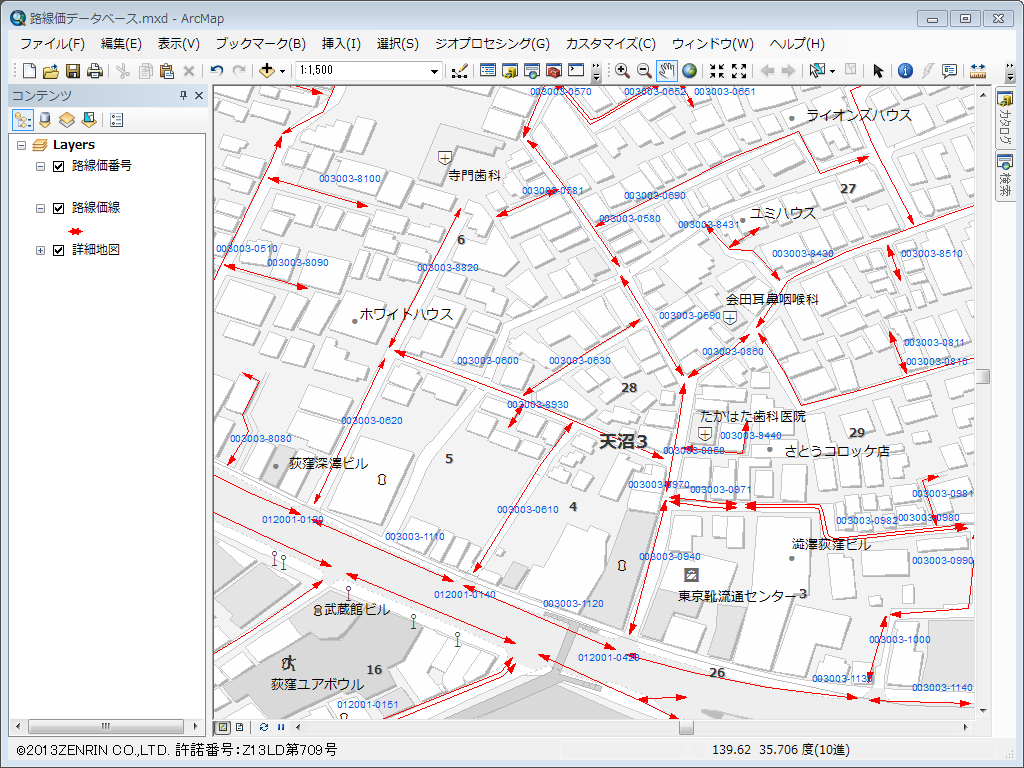
Task: Open the ジオプロセシング(G) menu
Action: 492,44
